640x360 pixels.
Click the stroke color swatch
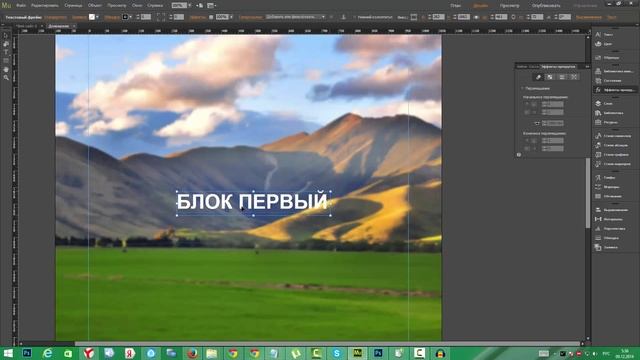coord(125,17)
